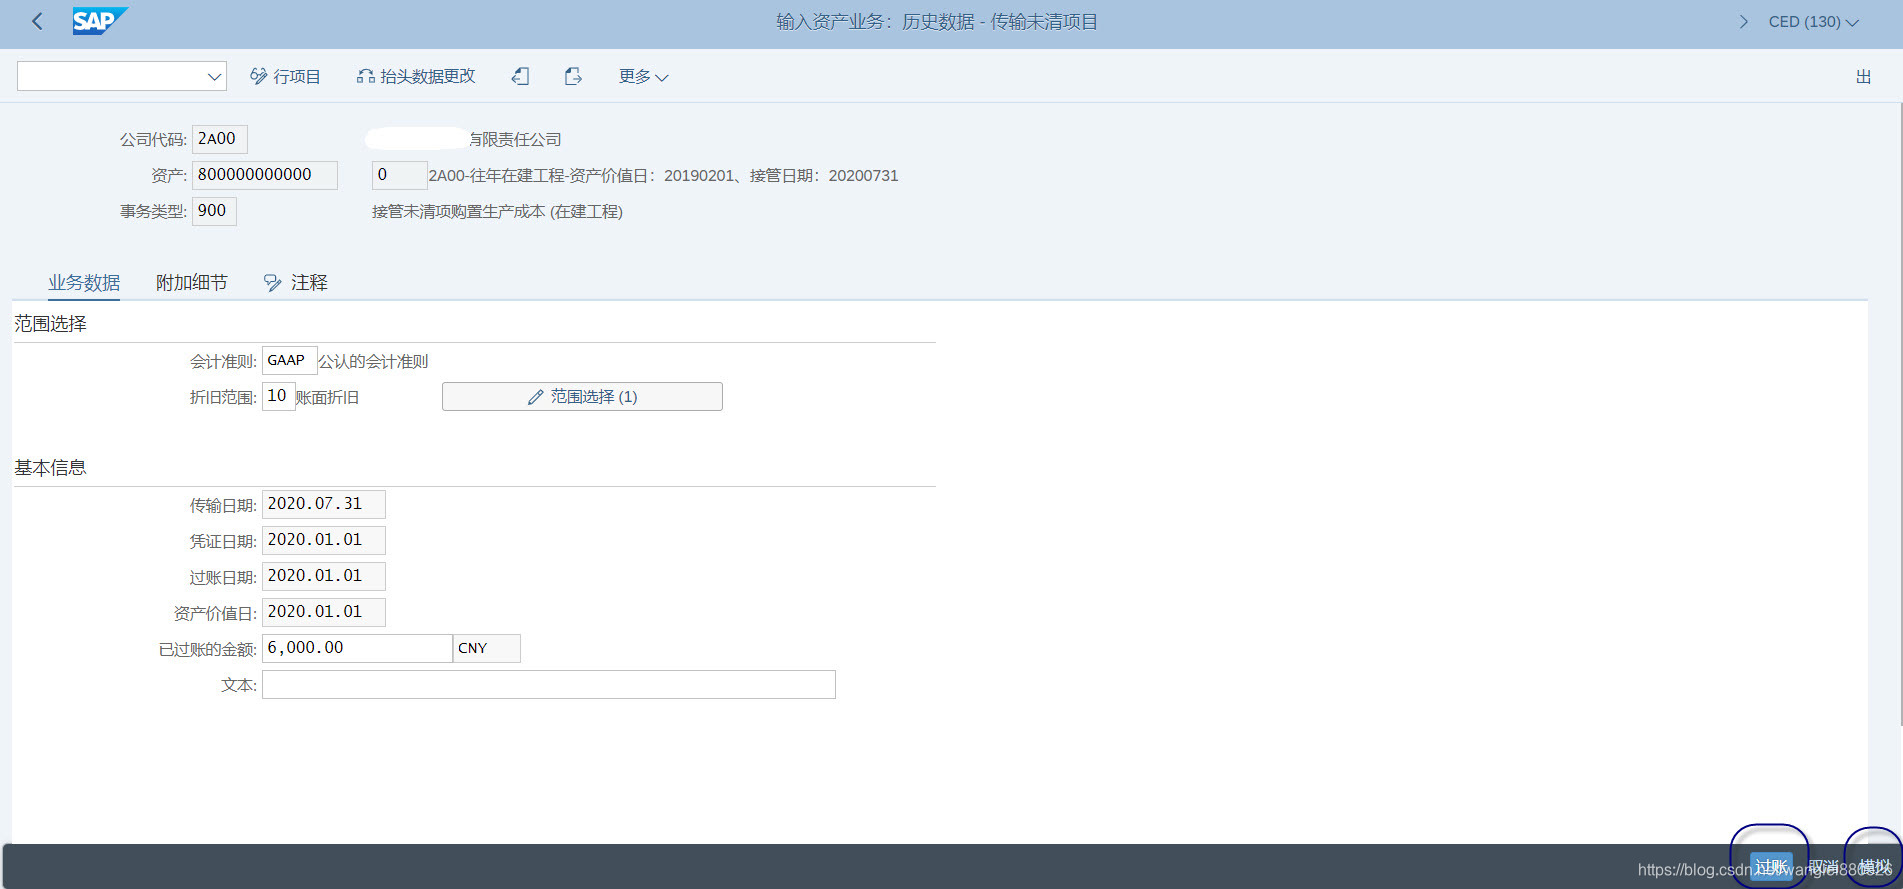The width and height of the screenshot is (1903, 889).
Task: Click the asset description starting 2A00-往年在建工程
Action: click(663, 176)
